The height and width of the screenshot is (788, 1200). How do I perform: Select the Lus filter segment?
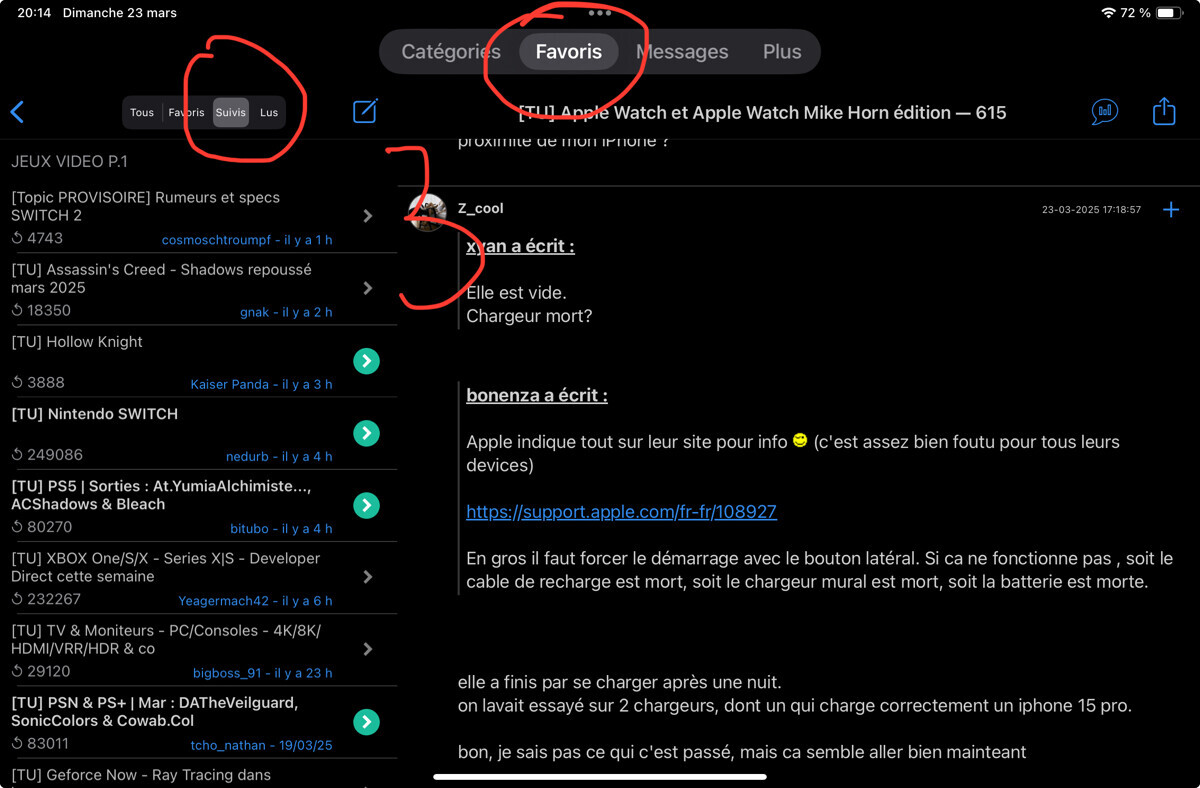coord(269,112)
